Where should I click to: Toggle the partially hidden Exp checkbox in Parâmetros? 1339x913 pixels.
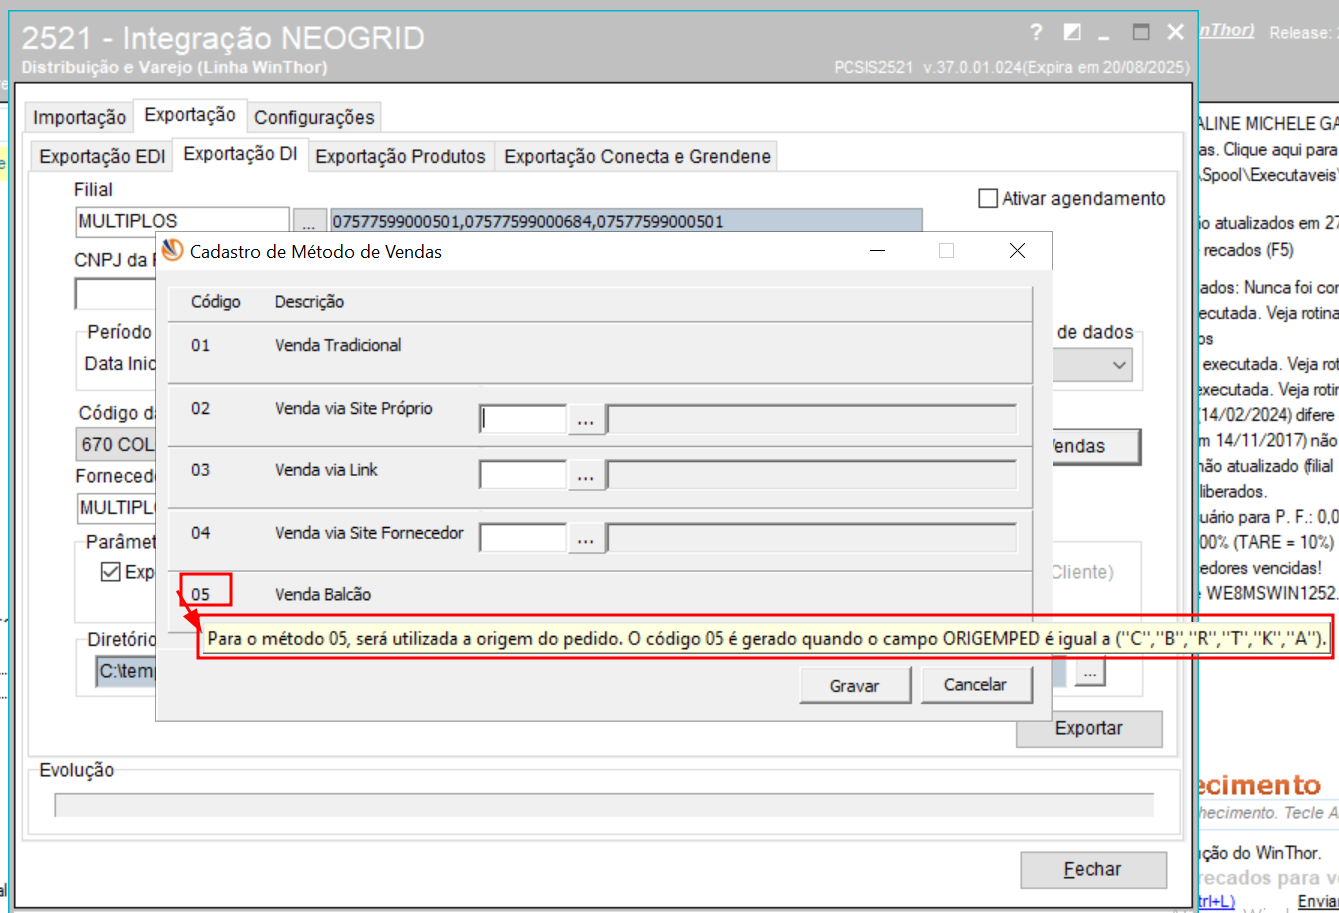tap(111, 572)
